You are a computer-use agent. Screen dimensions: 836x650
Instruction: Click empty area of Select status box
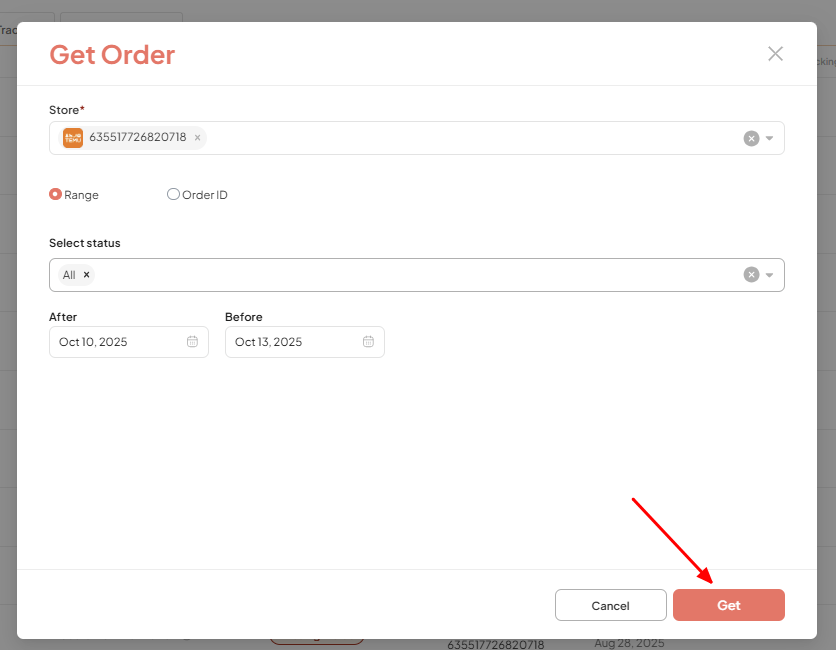pos(420,275)
